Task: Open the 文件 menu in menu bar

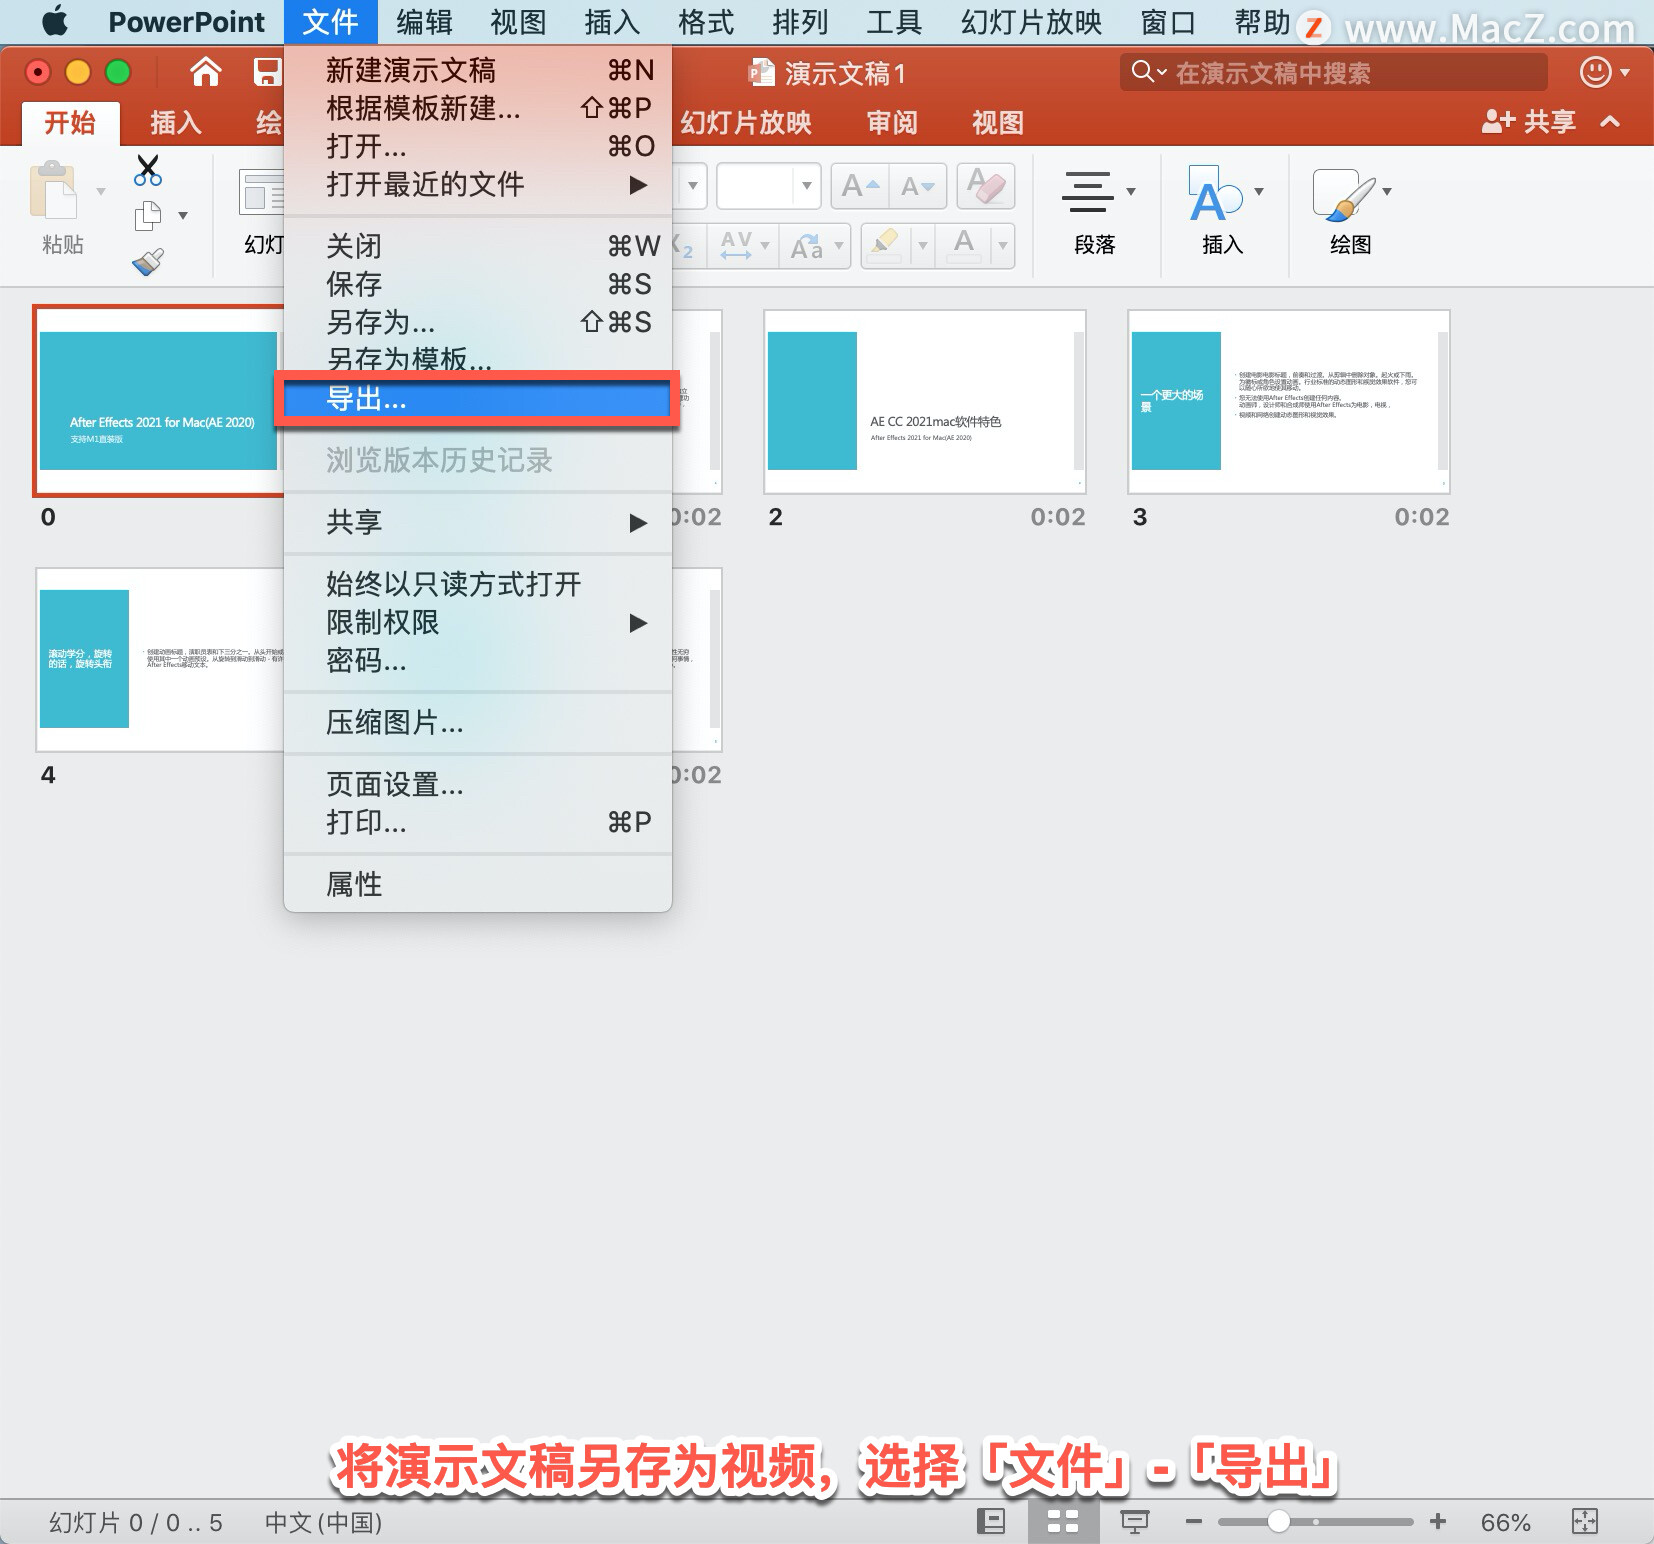Action: pos(330,22)
